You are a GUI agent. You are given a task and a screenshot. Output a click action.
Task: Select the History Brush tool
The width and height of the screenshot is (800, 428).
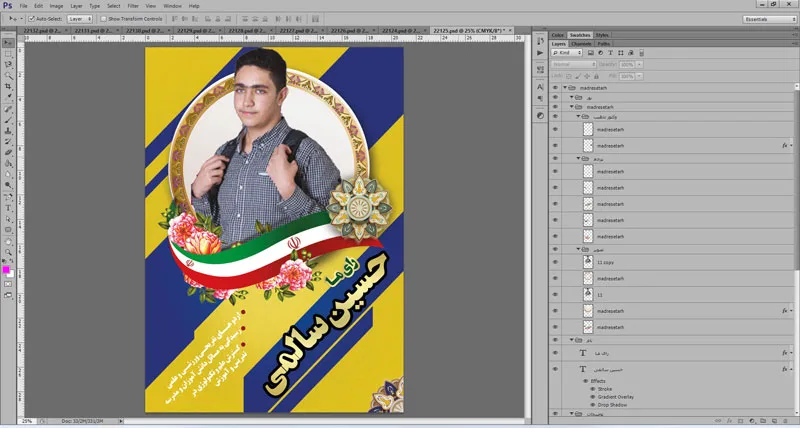[x=8, y=142]
